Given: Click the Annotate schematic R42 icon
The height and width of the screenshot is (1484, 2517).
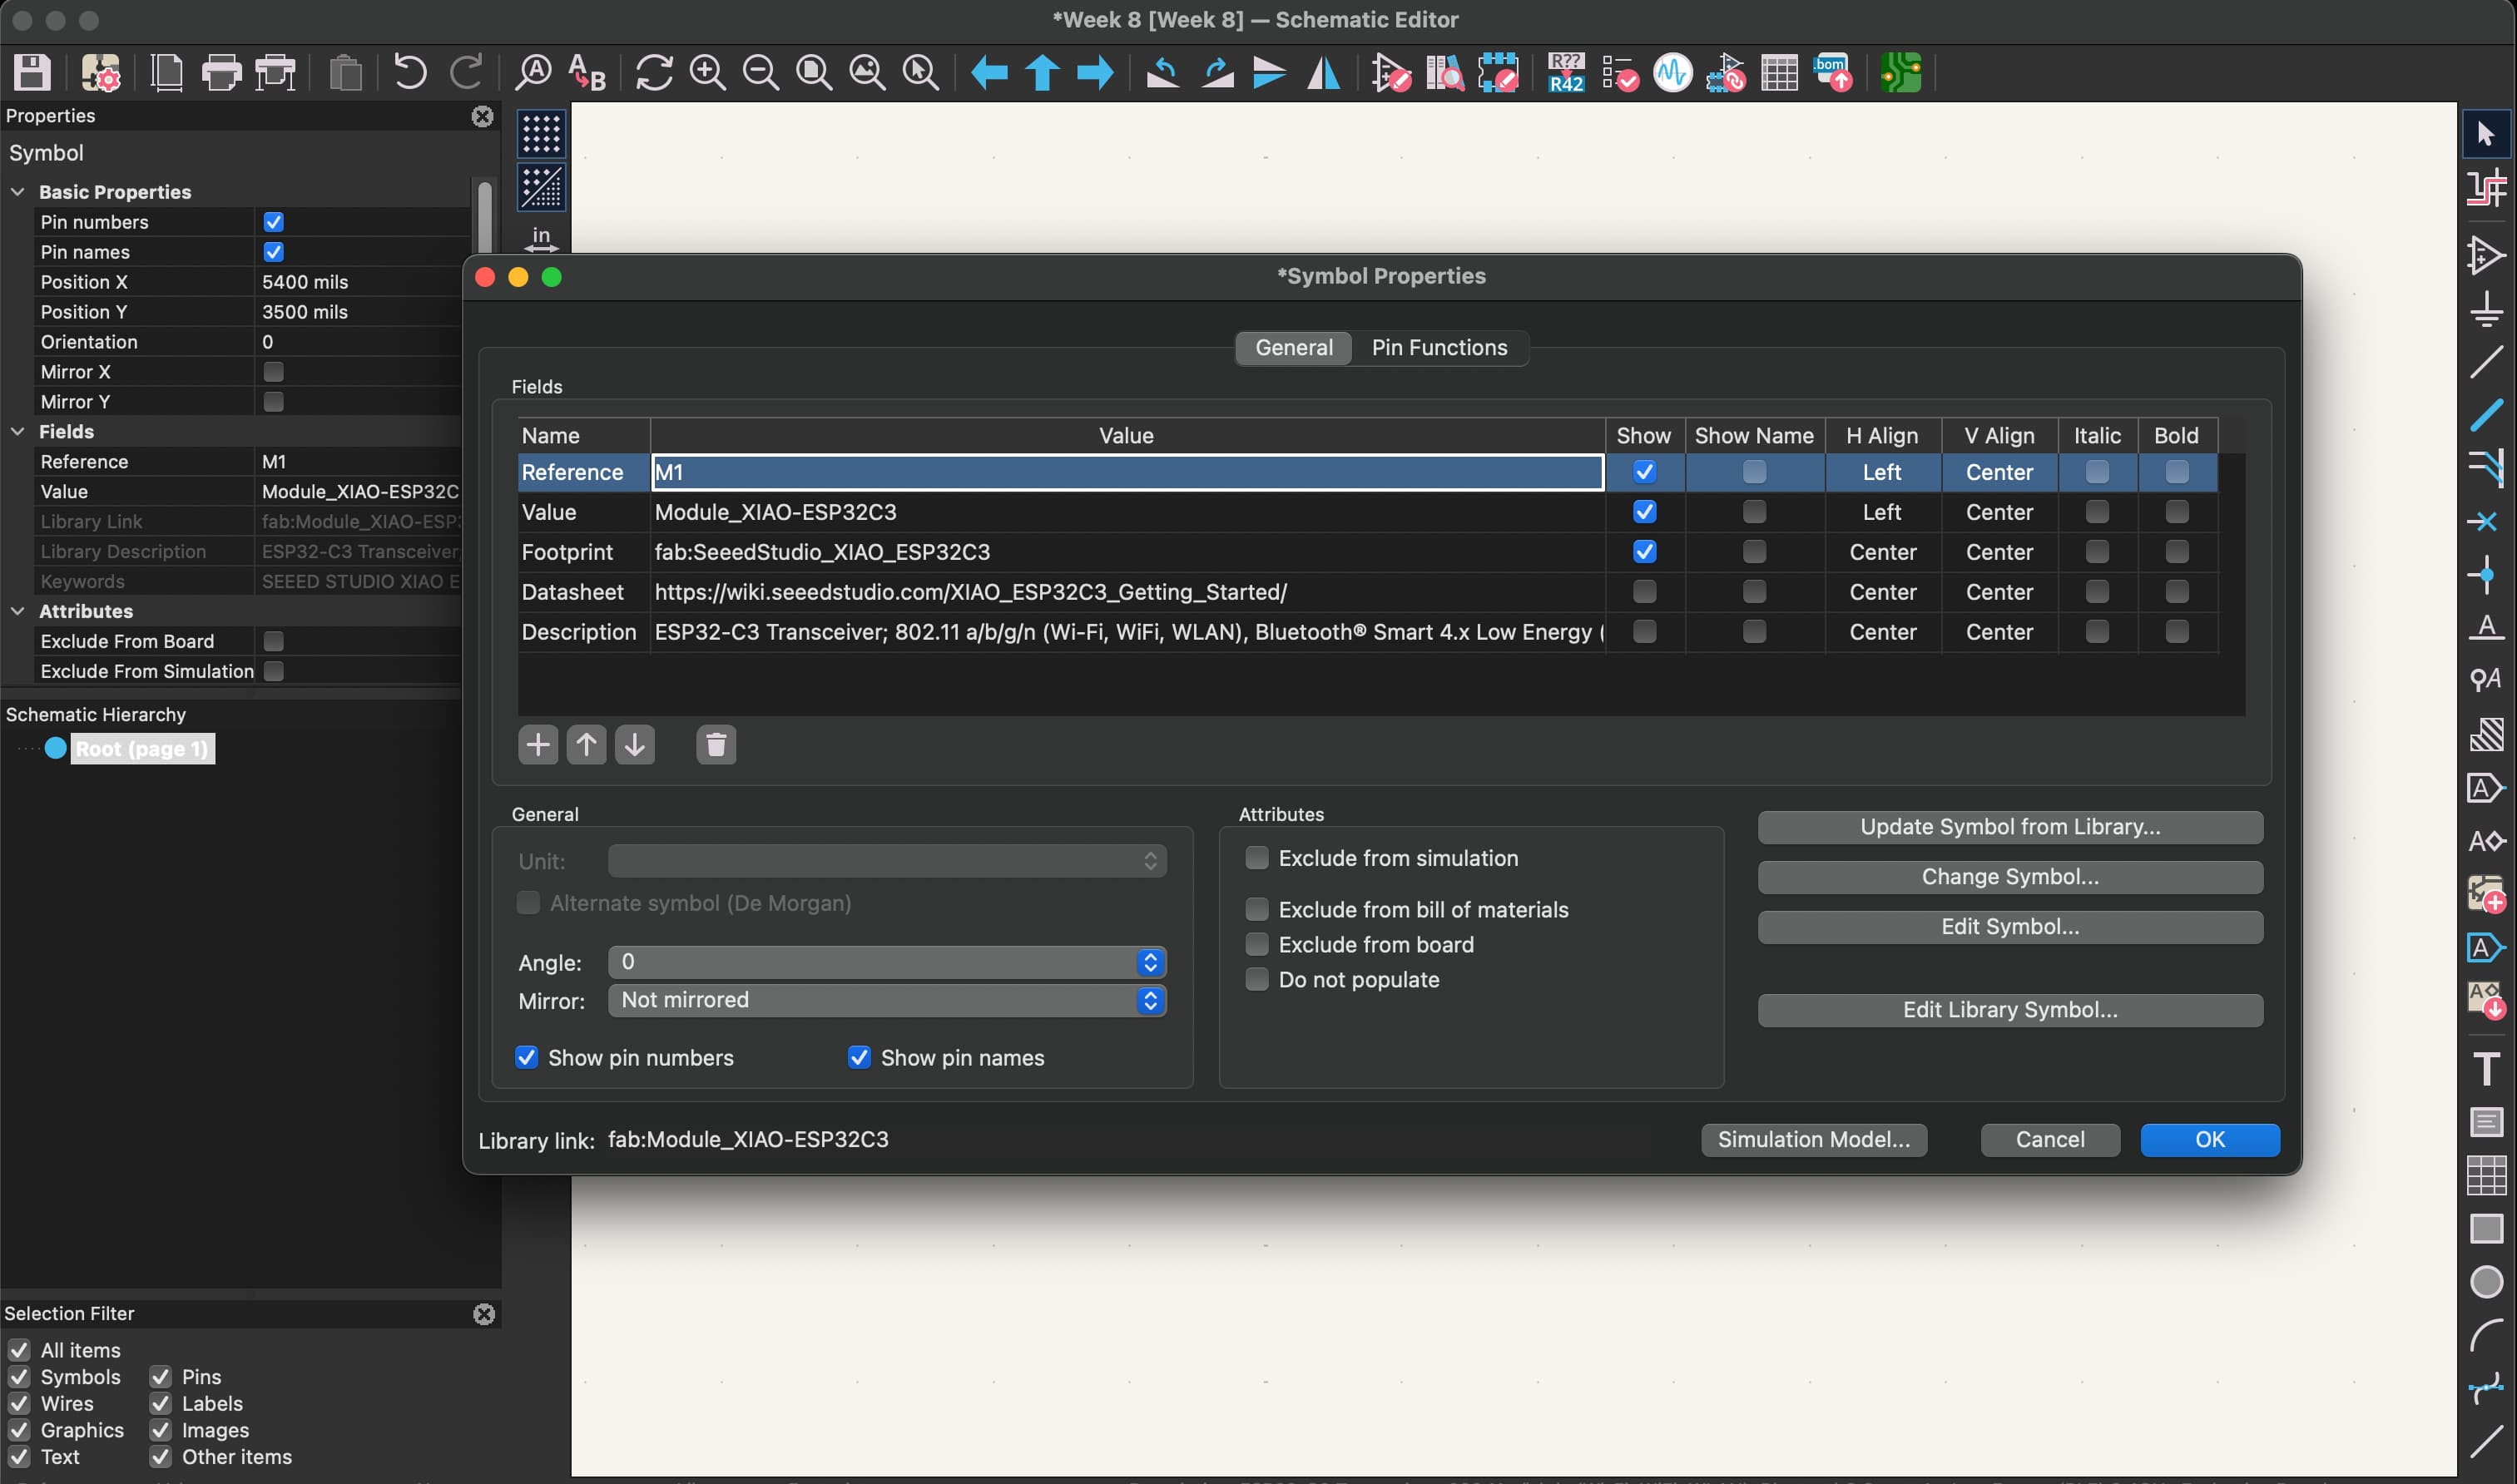Looking at the screenshot, I should tap(1565, 73).
